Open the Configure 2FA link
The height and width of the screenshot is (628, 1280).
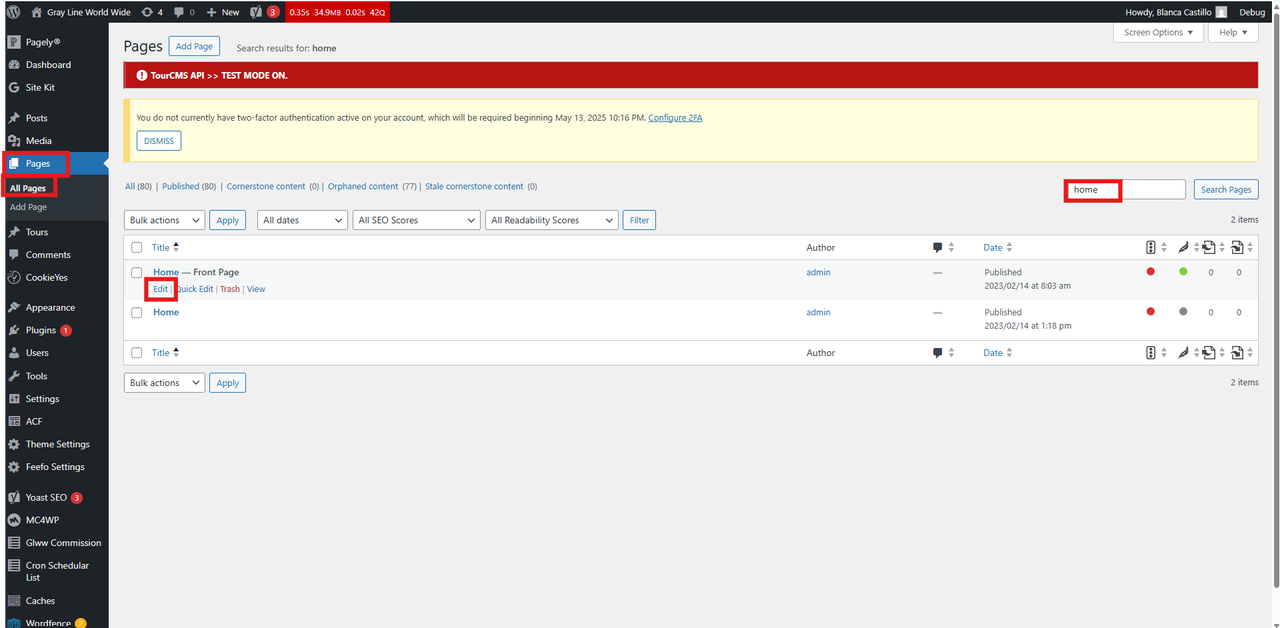675,118
